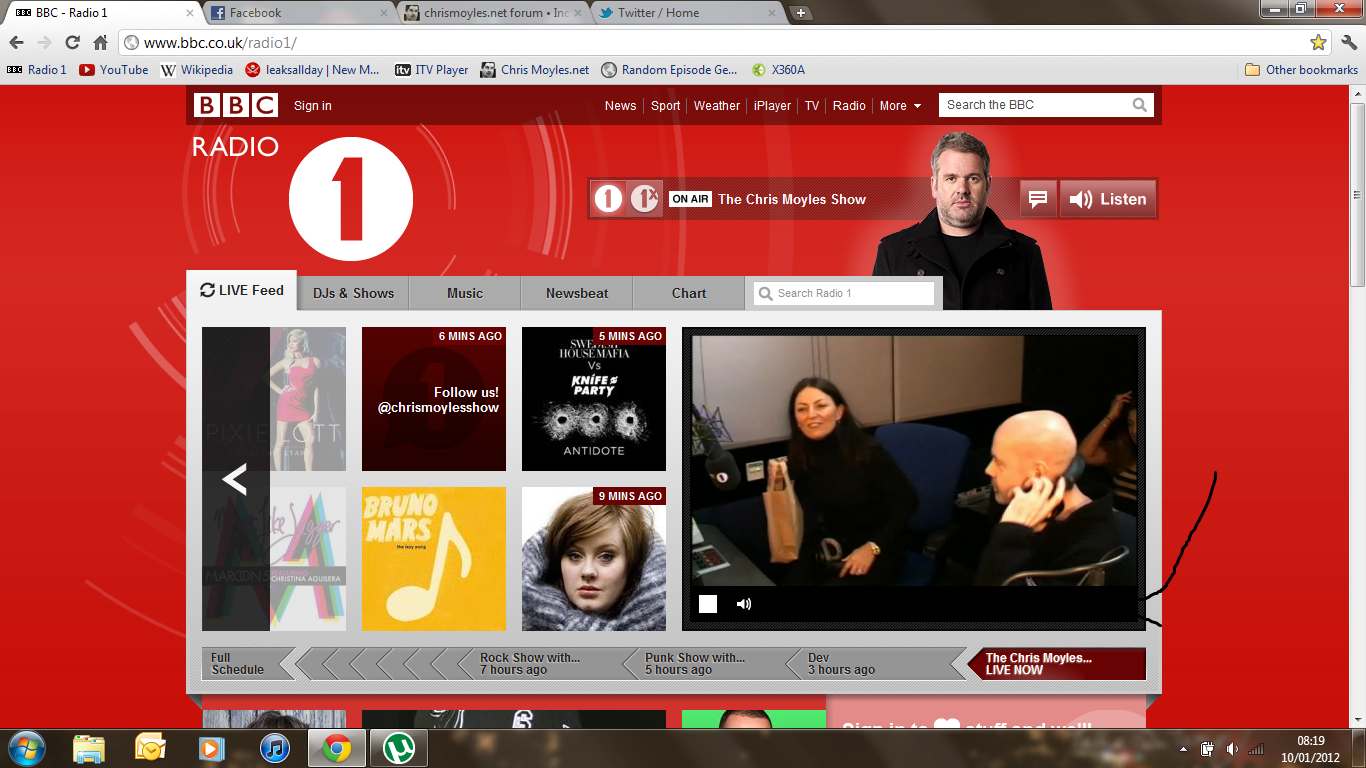
Task: Open the Chart tab
Action: [689, 293]
